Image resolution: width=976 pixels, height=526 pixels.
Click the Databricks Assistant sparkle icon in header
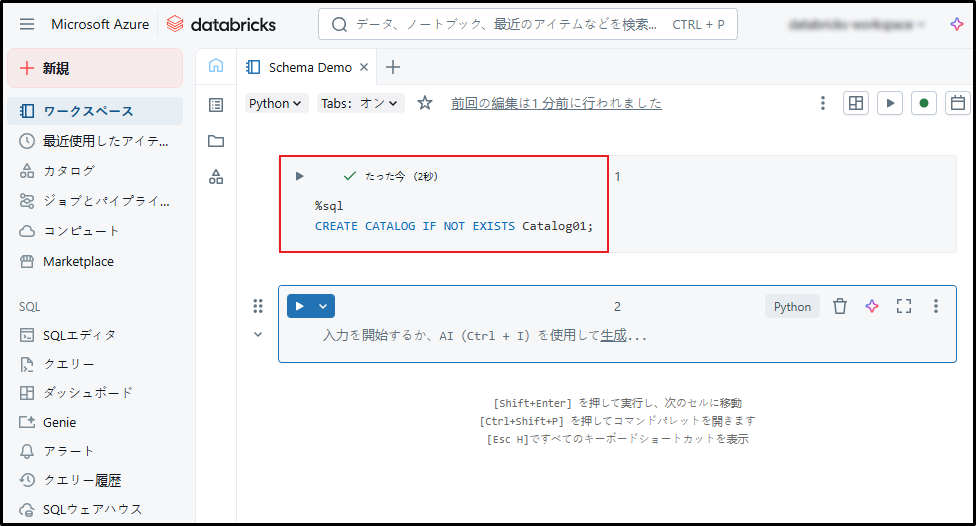pyautogui.click(x=957, y=24)
